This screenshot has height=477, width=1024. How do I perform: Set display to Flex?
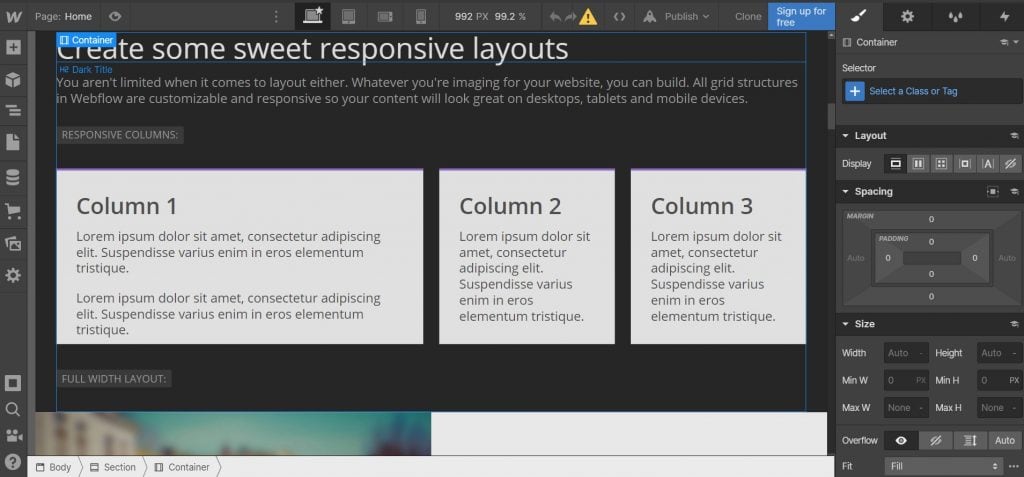918,163
